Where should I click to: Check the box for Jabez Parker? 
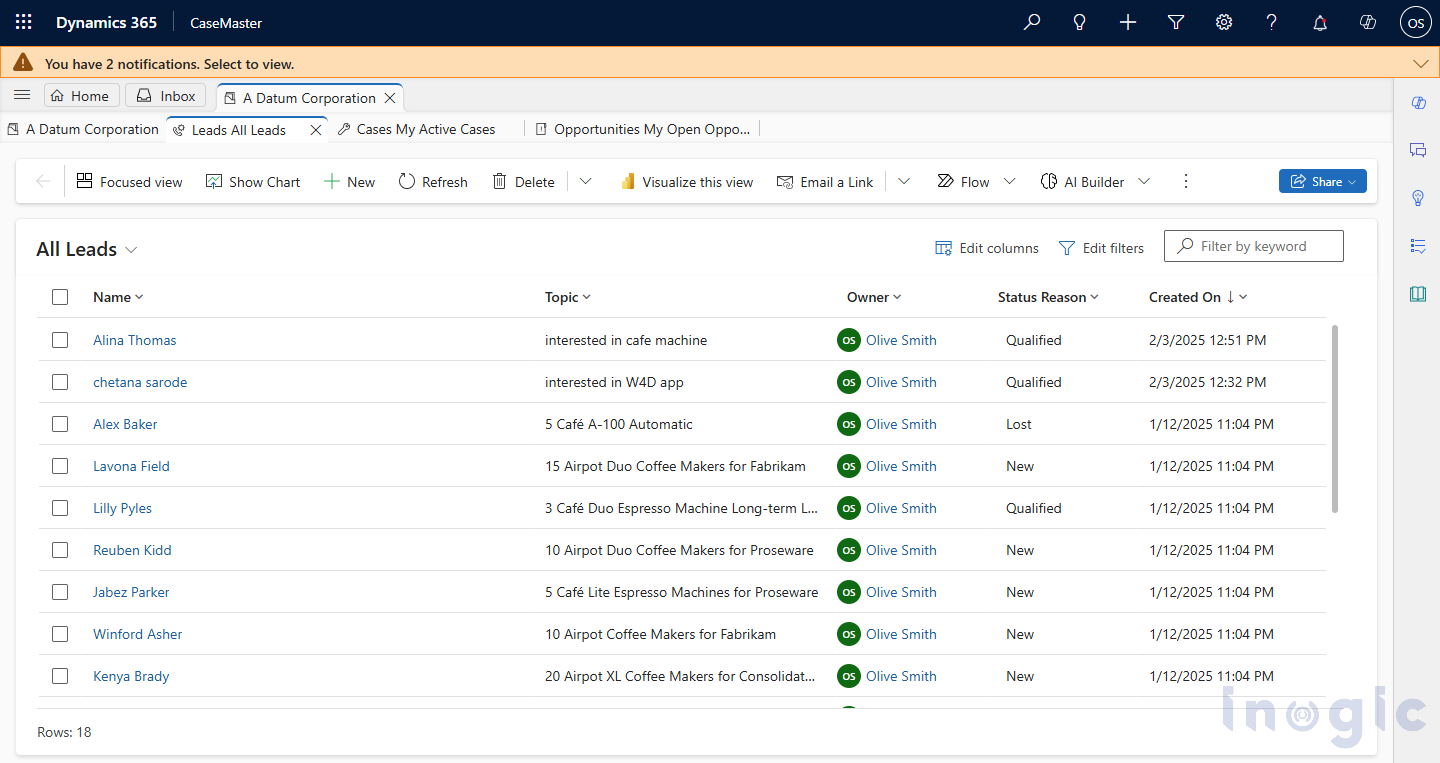pos(60,592)
